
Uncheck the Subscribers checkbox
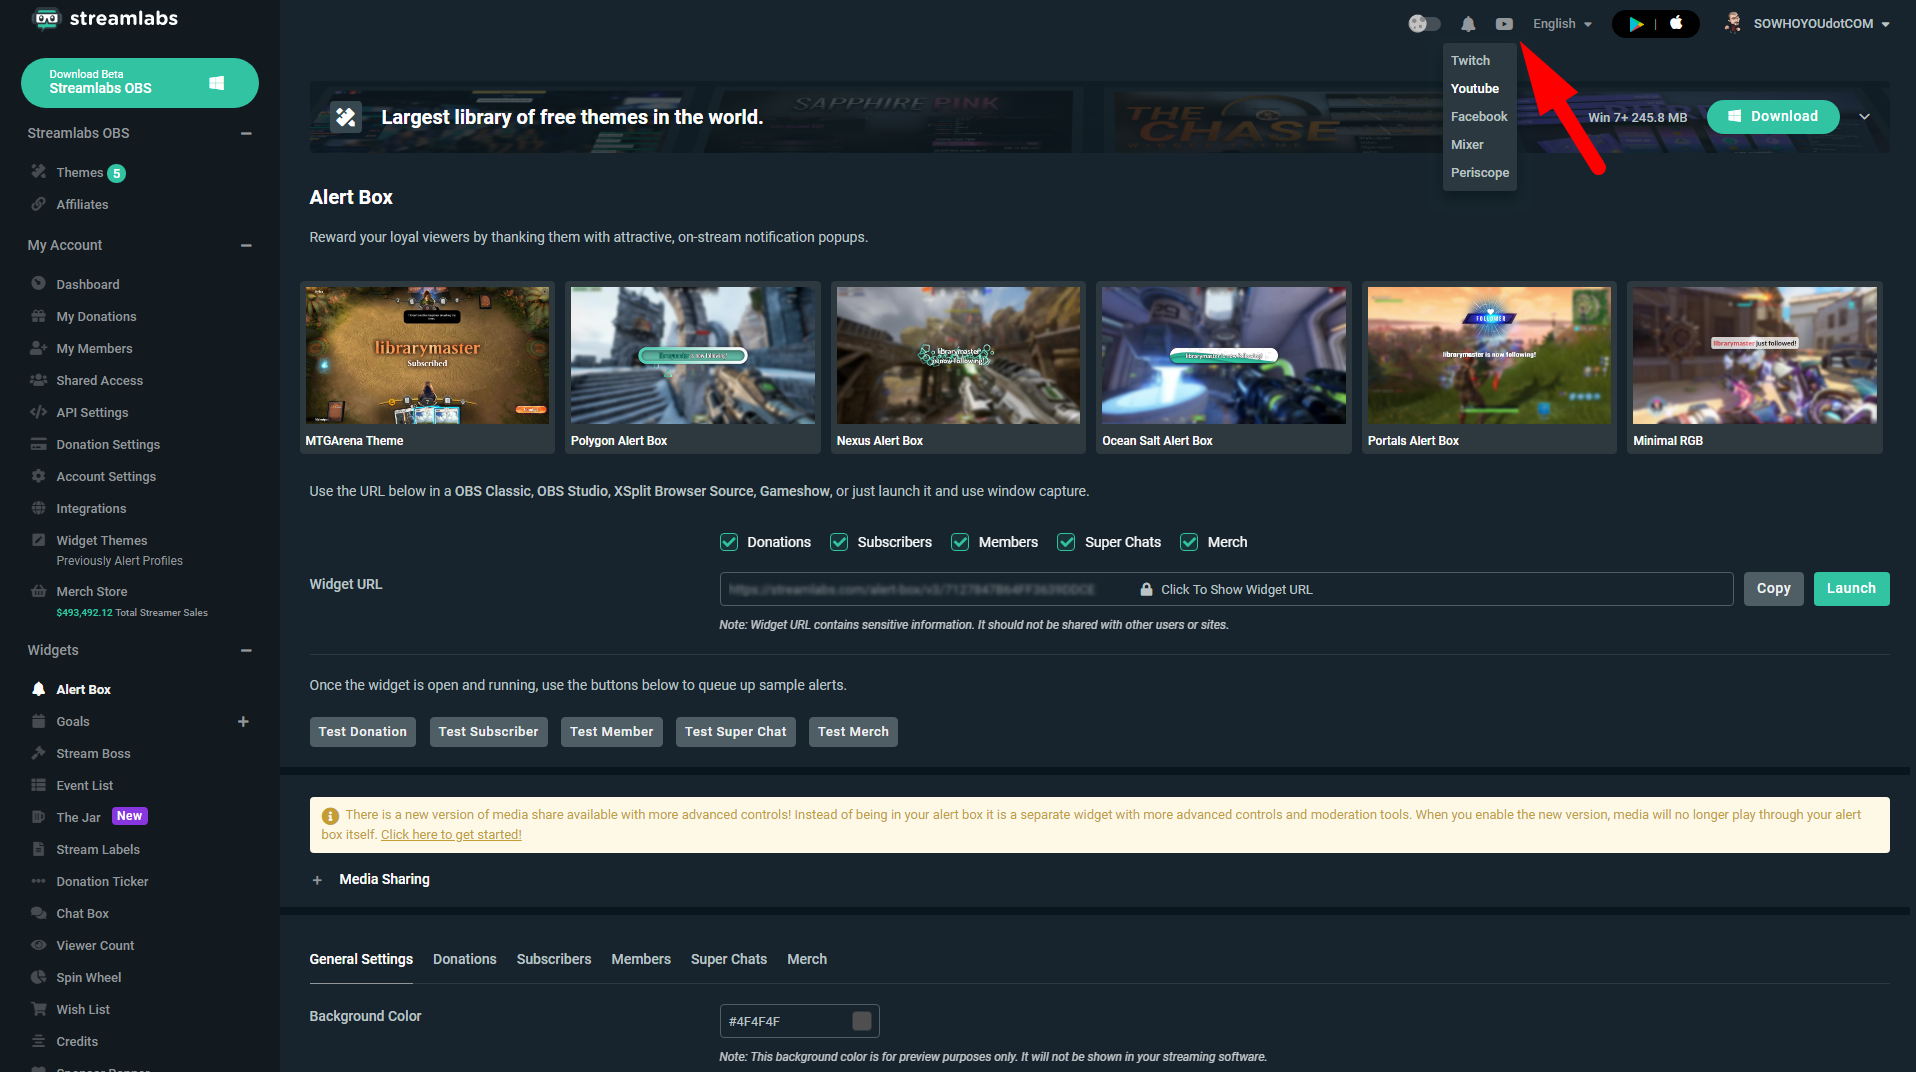pos(838,542)
